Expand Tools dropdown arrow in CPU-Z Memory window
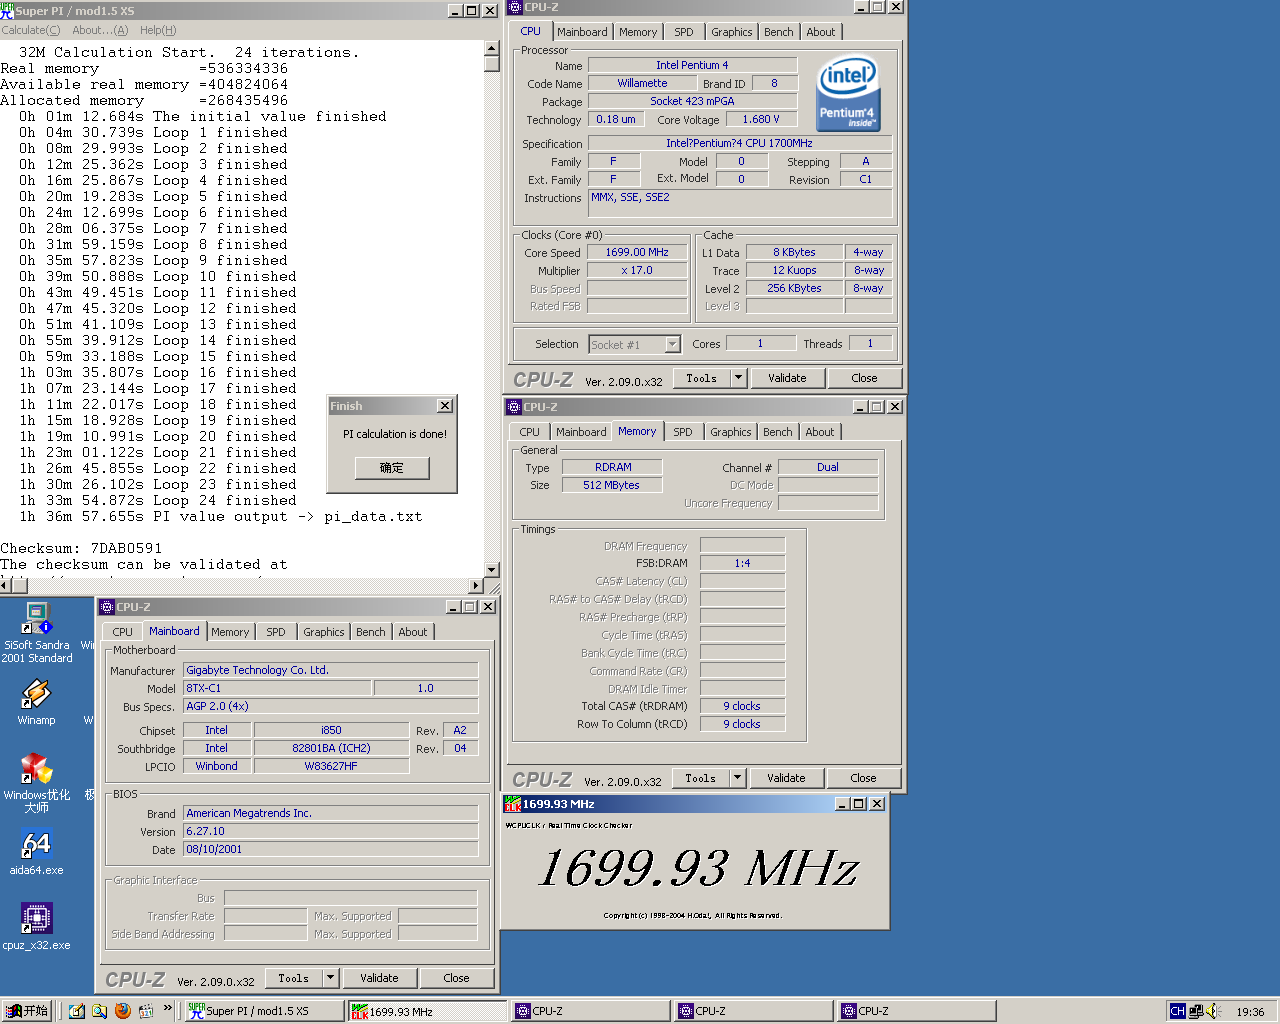Image resolution: width=1280 pixels, height=1024 pixels. [x=738, y=778]
